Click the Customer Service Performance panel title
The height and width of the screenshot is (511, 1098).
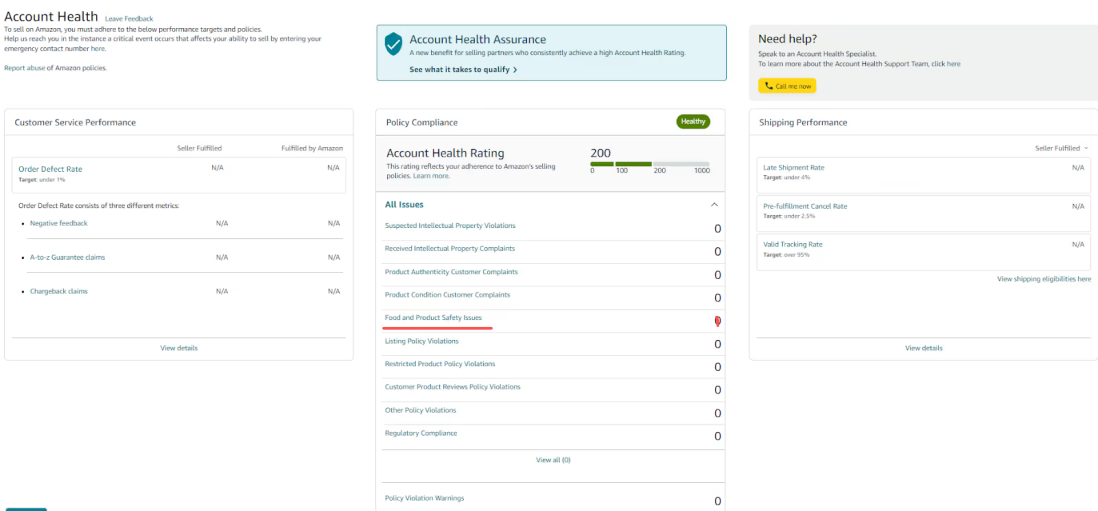(75, 122)
